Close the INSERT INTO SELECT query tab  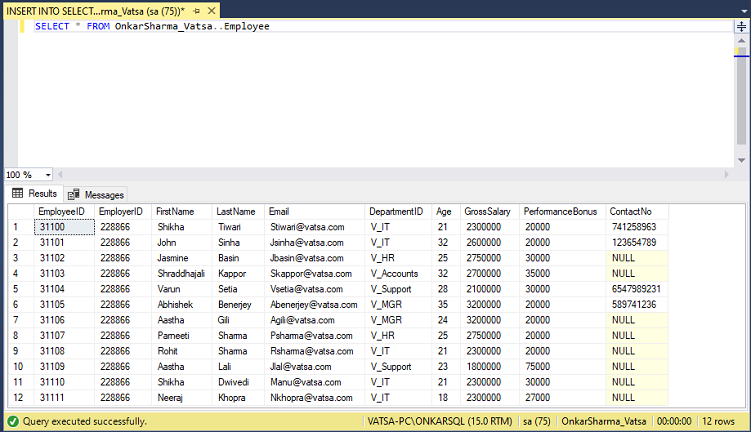pos(211,11)
